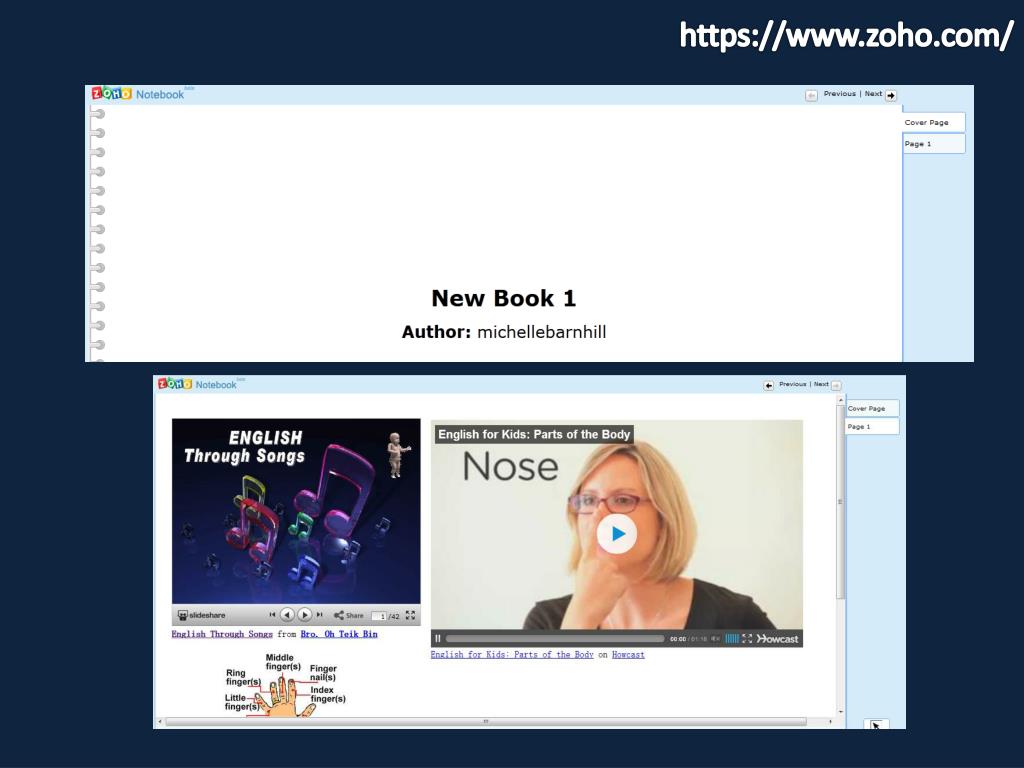Click the left arrow icon in top notebook
This screenshot has height=768, width=1024.
pyautogui.click(x=811, y=95)
